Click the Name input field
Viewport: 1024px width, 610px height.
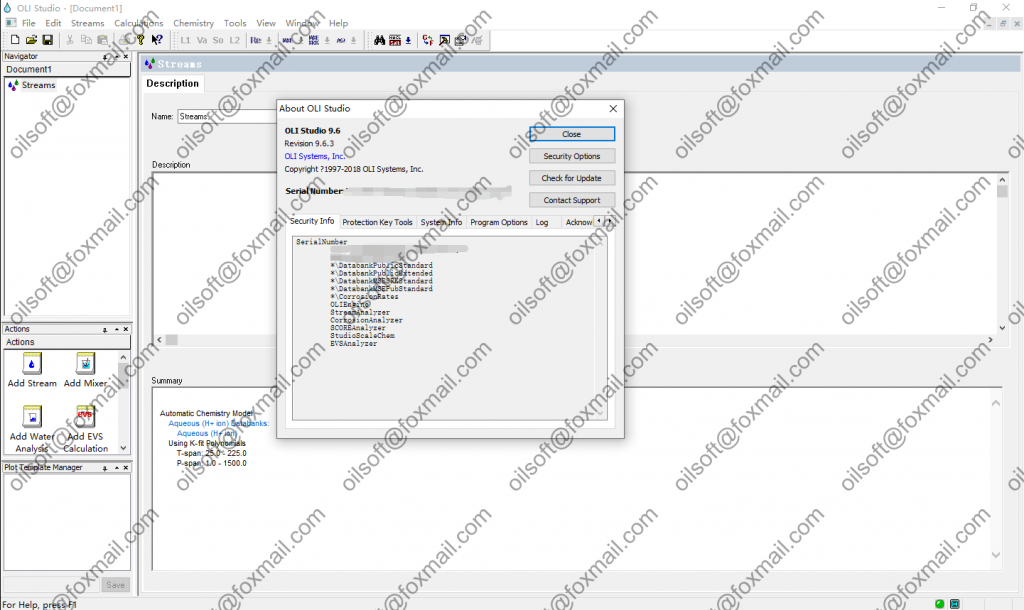[227, 116]
